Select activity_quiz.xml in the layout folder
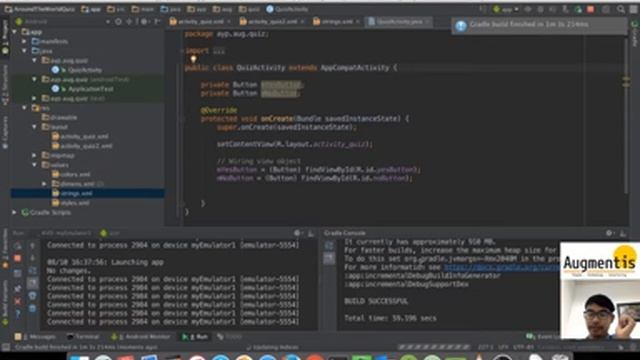The height and width of the screenshot is (360, 640). (84, 136)
